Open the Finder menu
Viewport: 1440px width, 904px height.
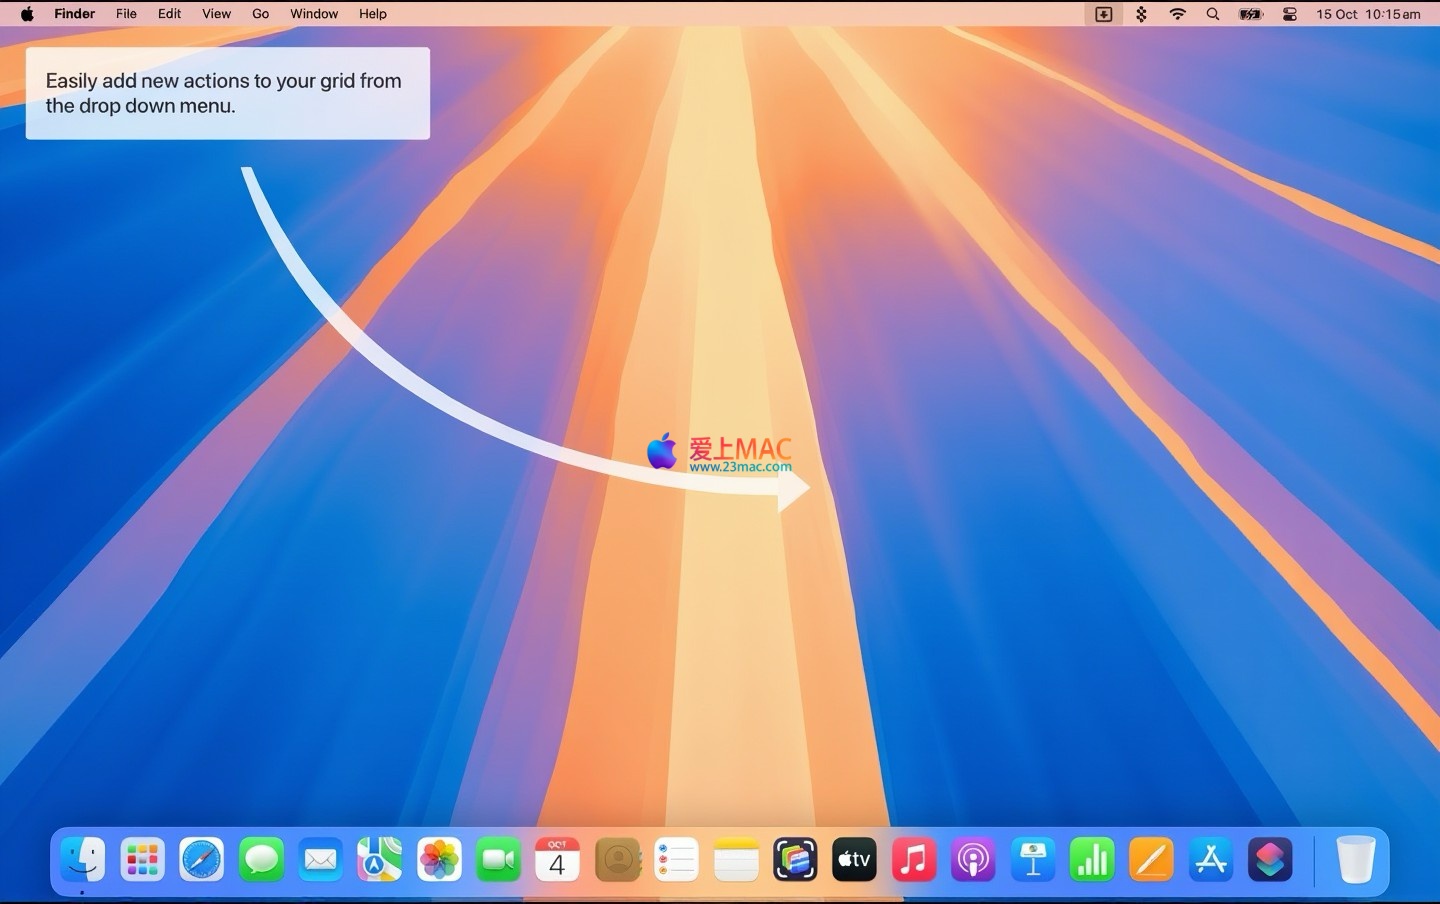click(74, 14)
